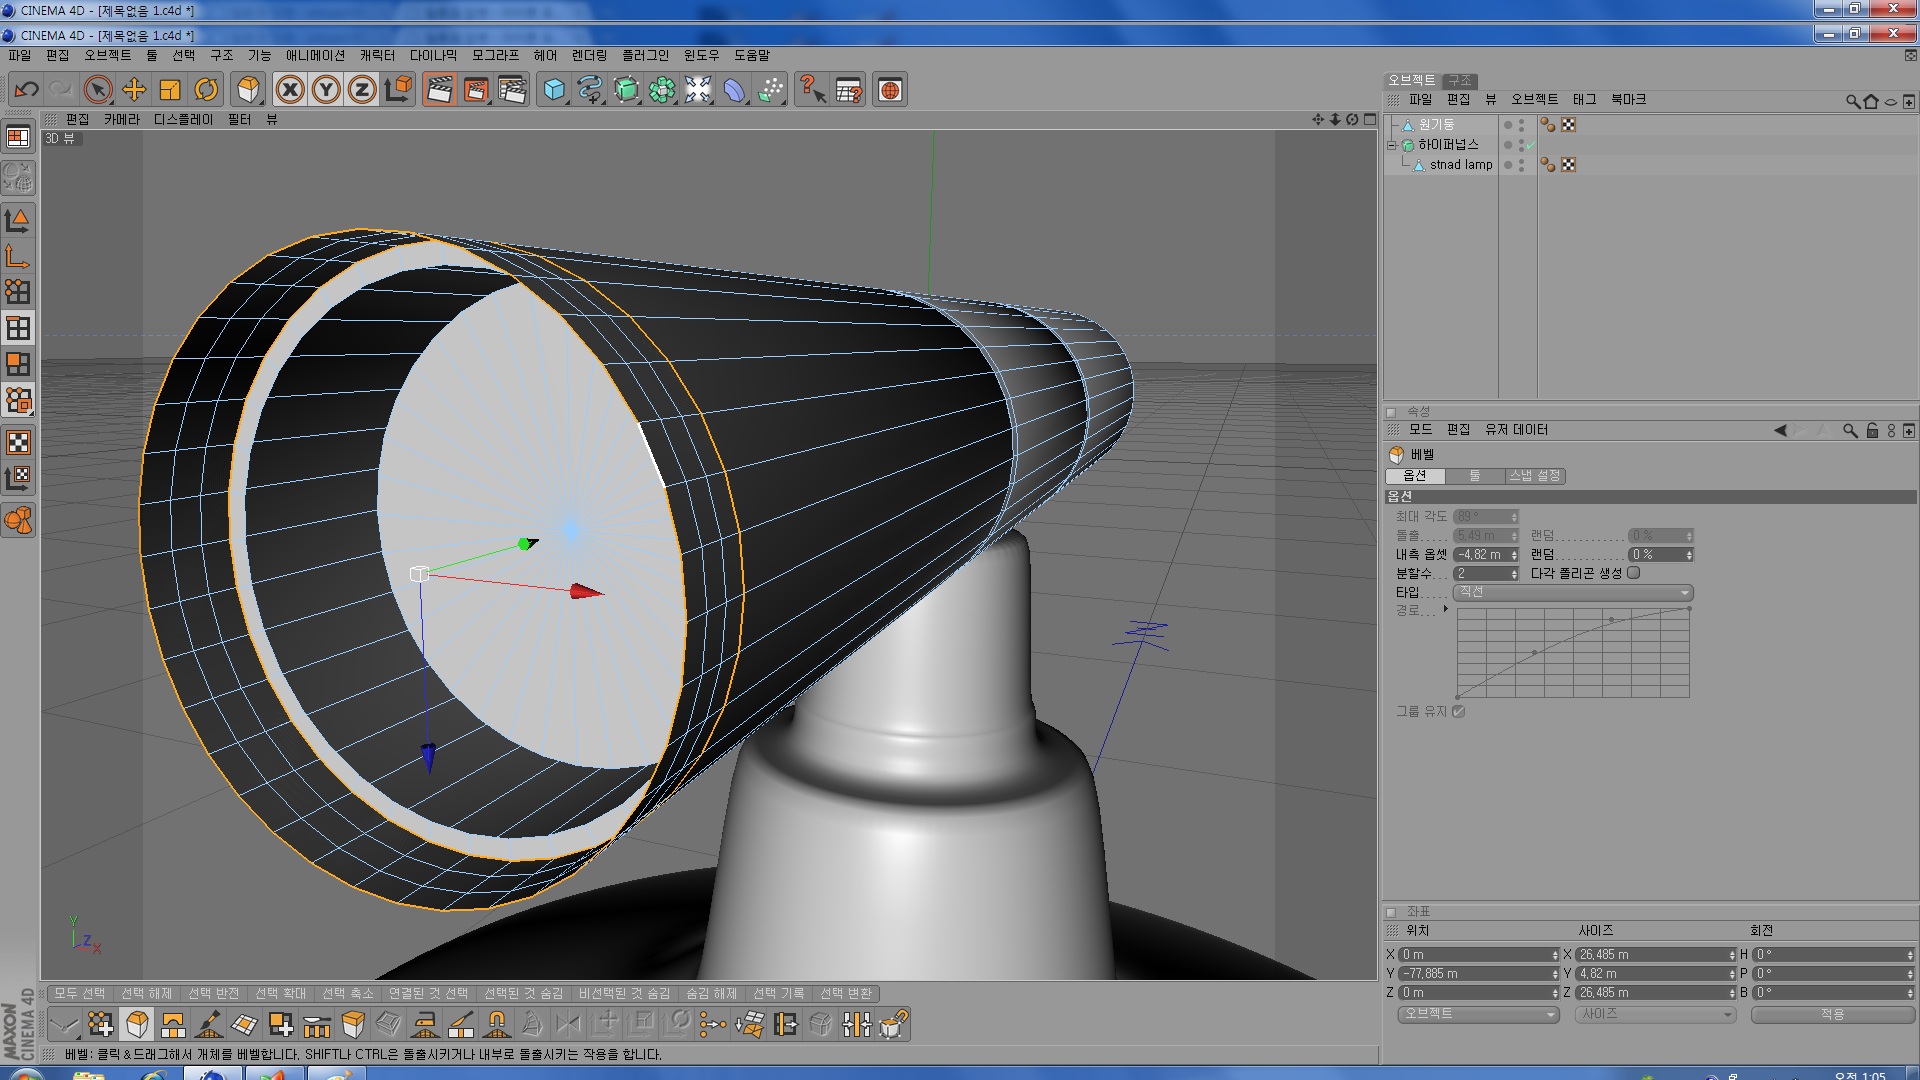The width and height of the screenshot is (1920, 1080).
Task: Click the 내측 옵셋 value field
Action: point(1486,555)
